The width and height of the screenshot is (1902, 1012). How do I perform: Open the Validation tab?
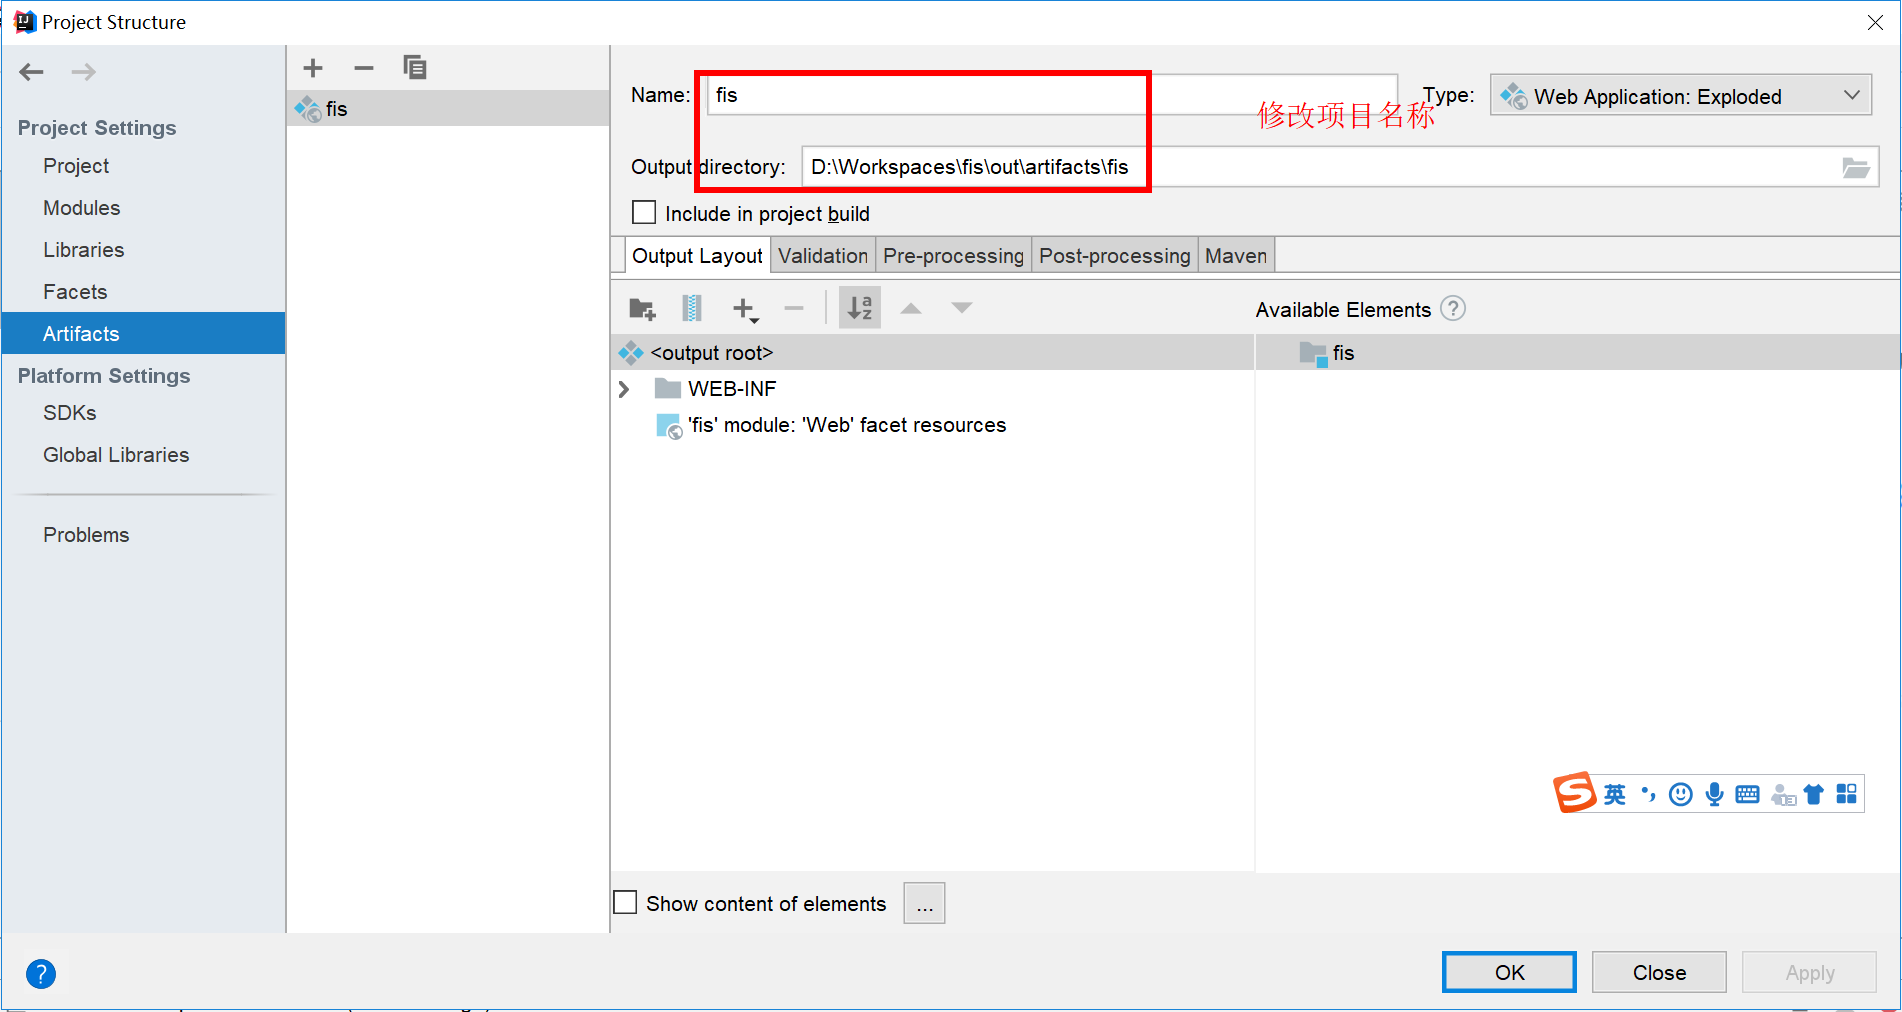tap(823, 256)
